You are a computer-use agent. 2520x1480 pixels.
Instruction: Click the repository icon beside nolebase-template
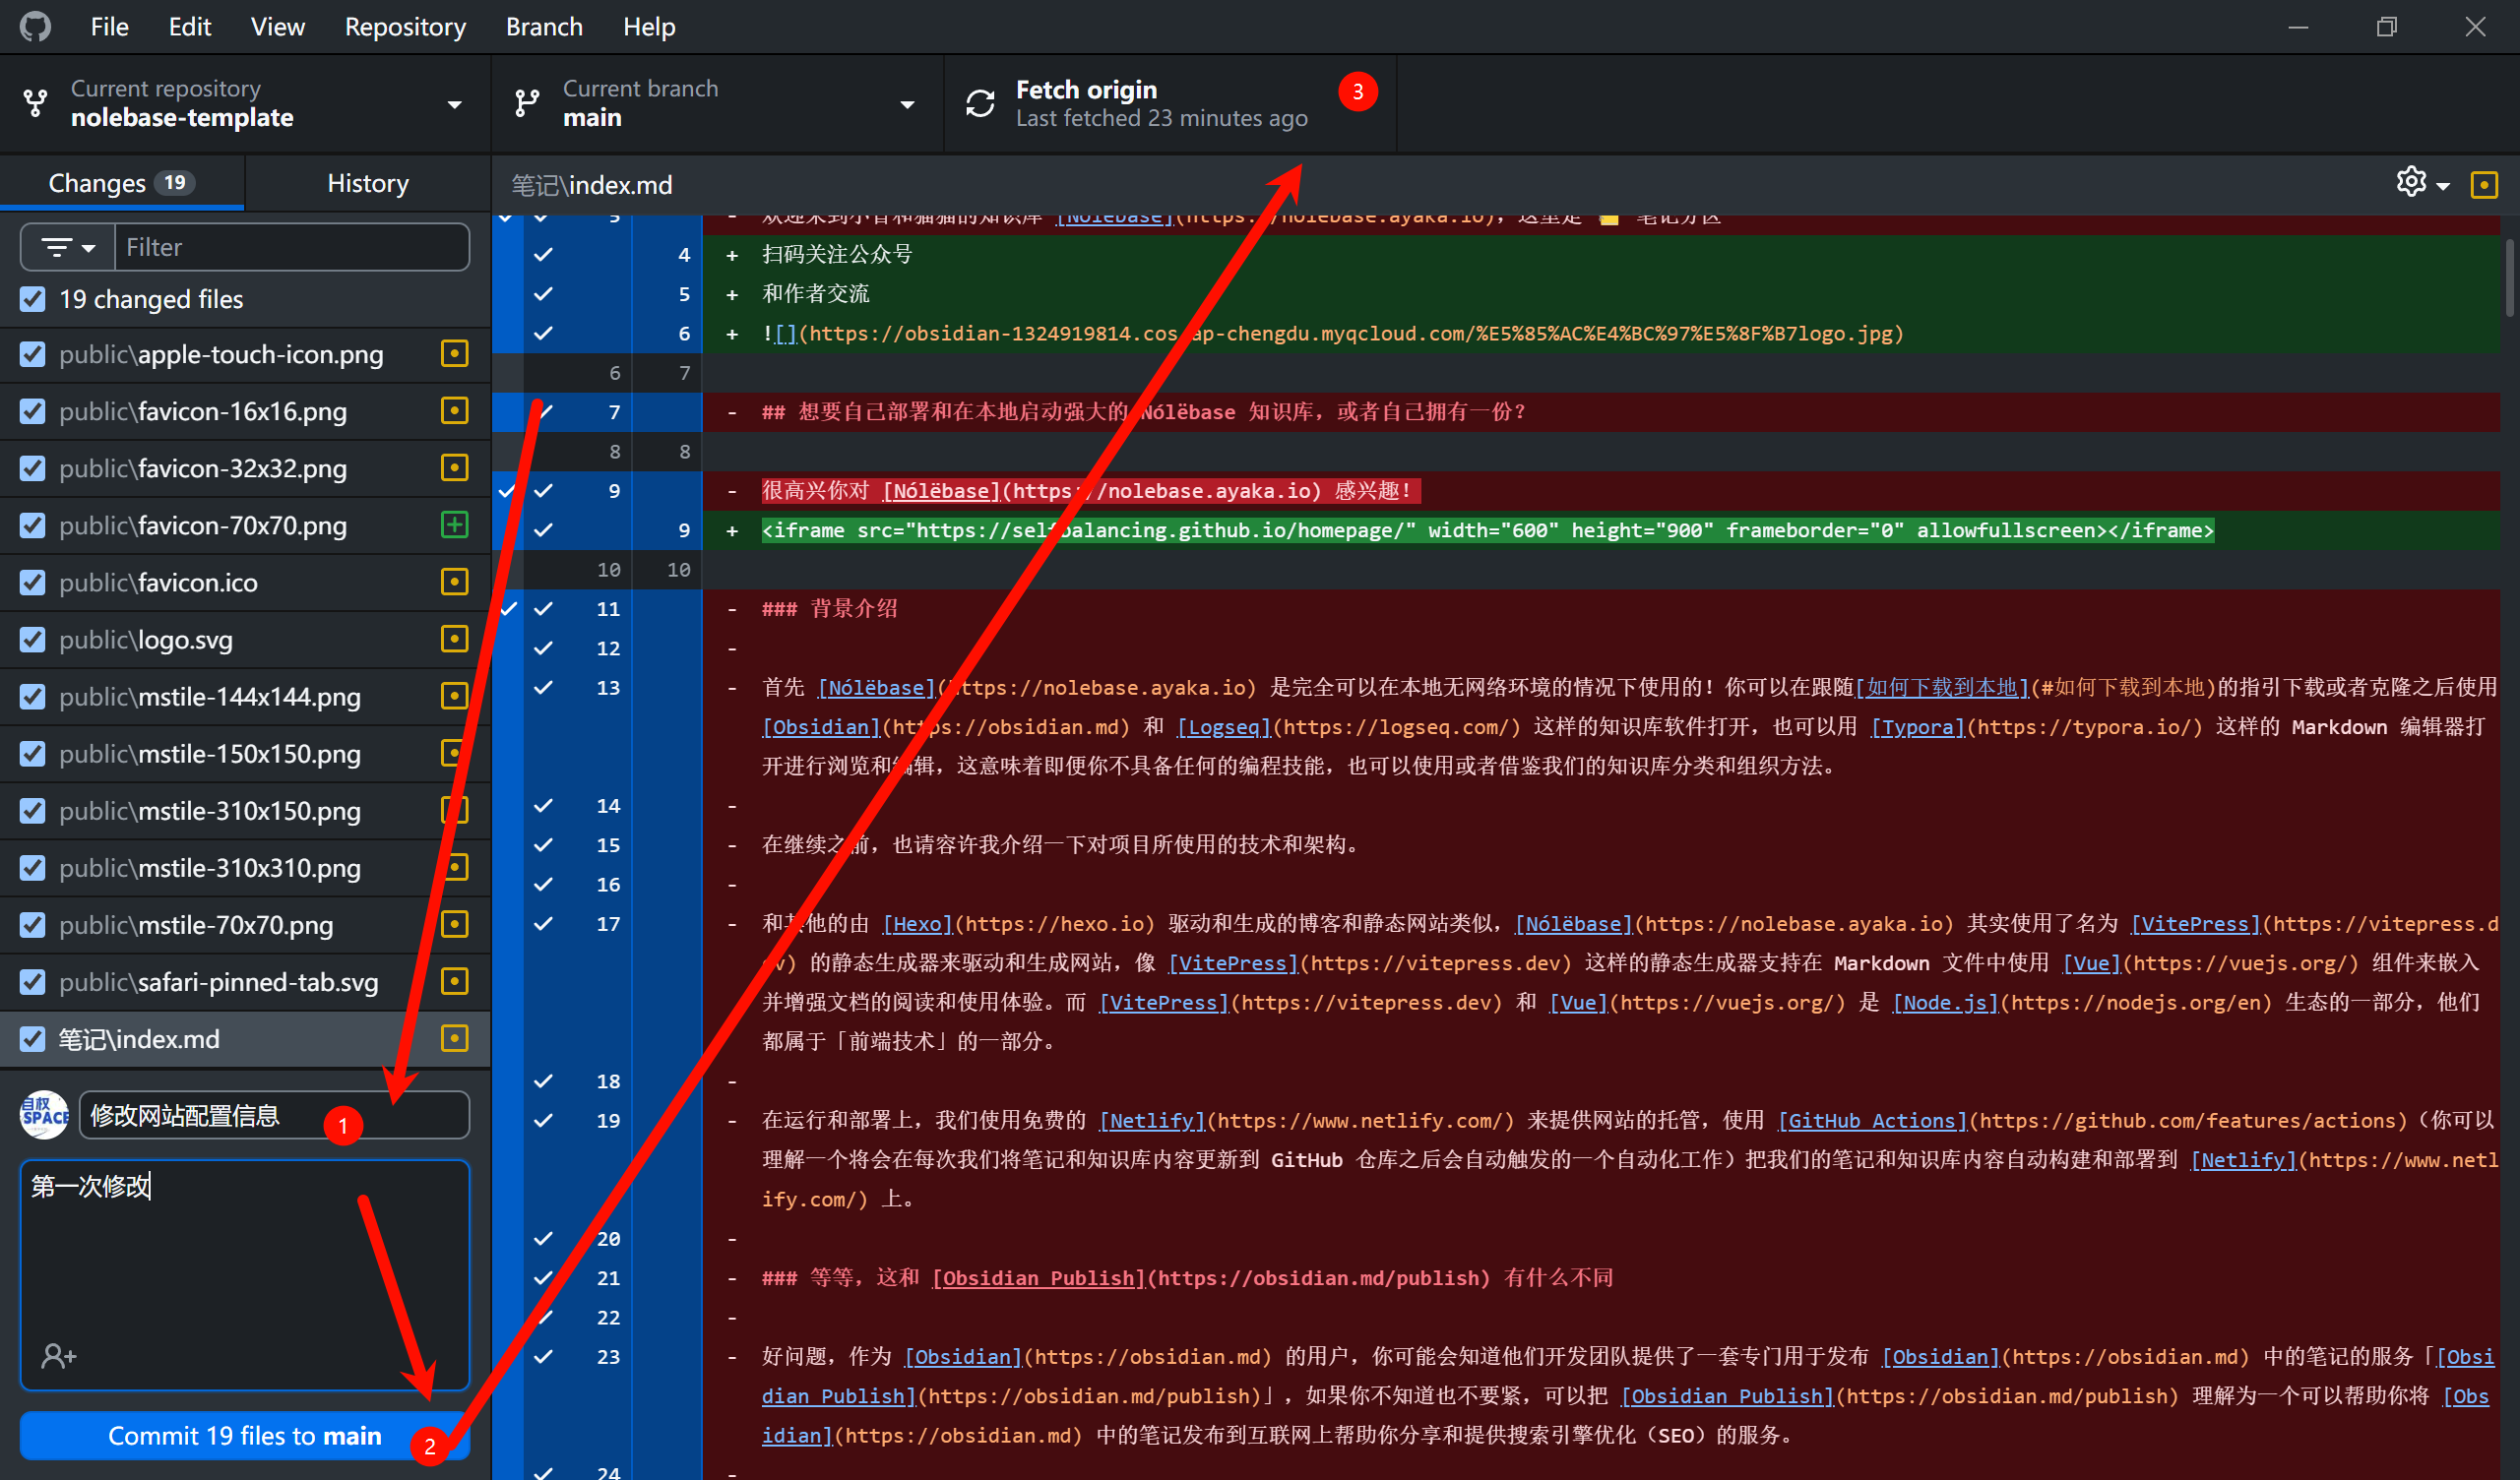point(35,103)
